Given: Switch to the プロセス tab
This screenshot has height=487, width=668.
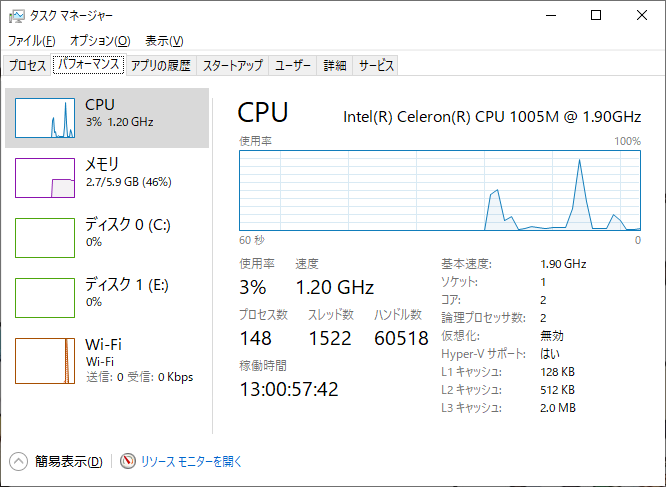Looking at the screenshot, I should click(x=28, y=66).
